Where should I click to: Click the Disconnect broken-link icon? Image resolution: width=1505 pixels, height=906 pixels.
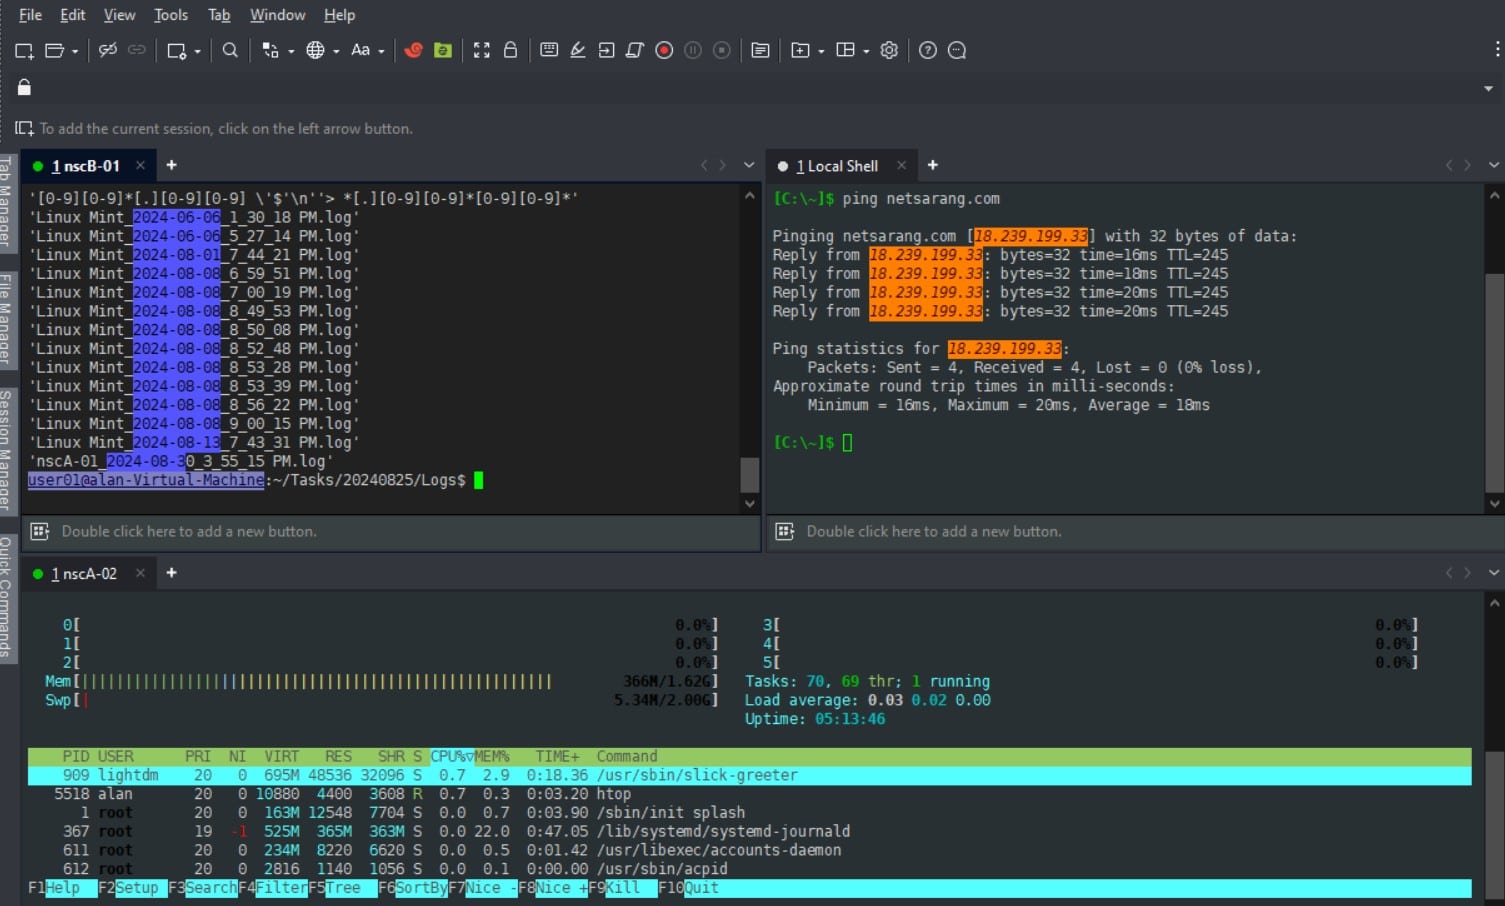(108, 50)
